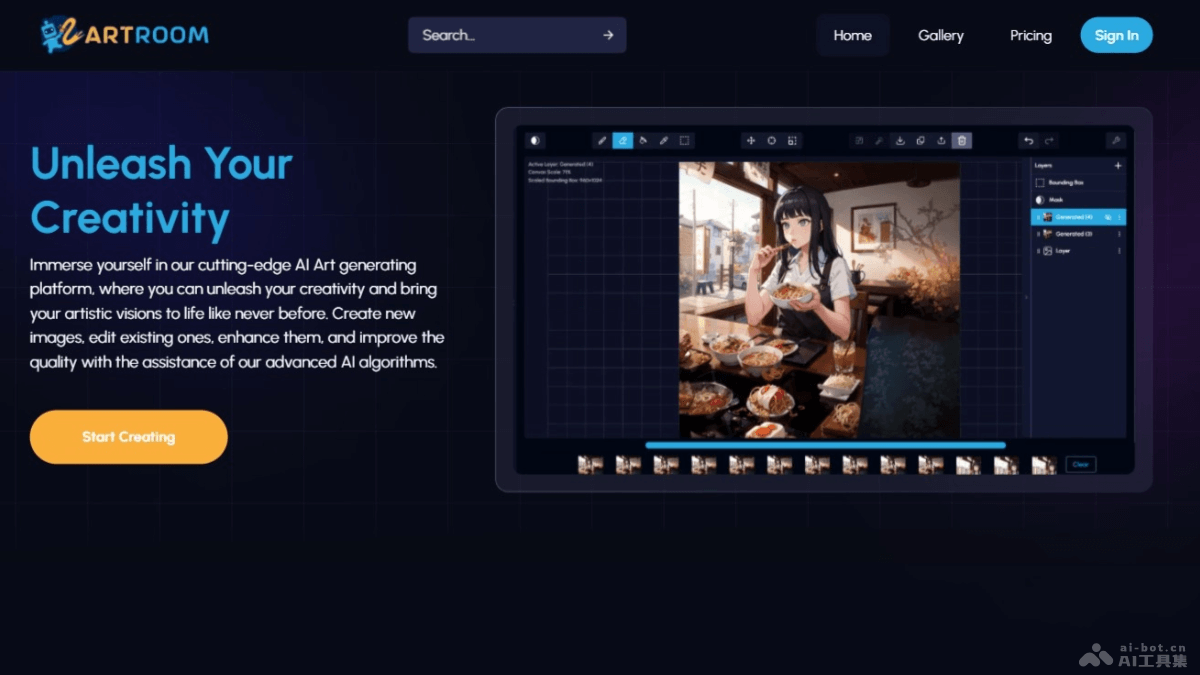
Task: Toggle the Mask layer icon
Action: tap(1040, 200)
